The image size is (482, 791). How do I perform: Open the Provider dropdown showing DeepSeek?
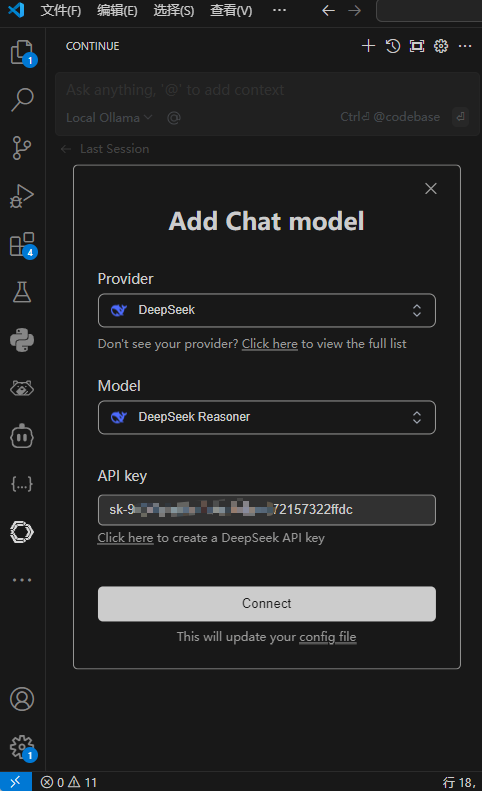pyautogui.click(x=266, y=310)
